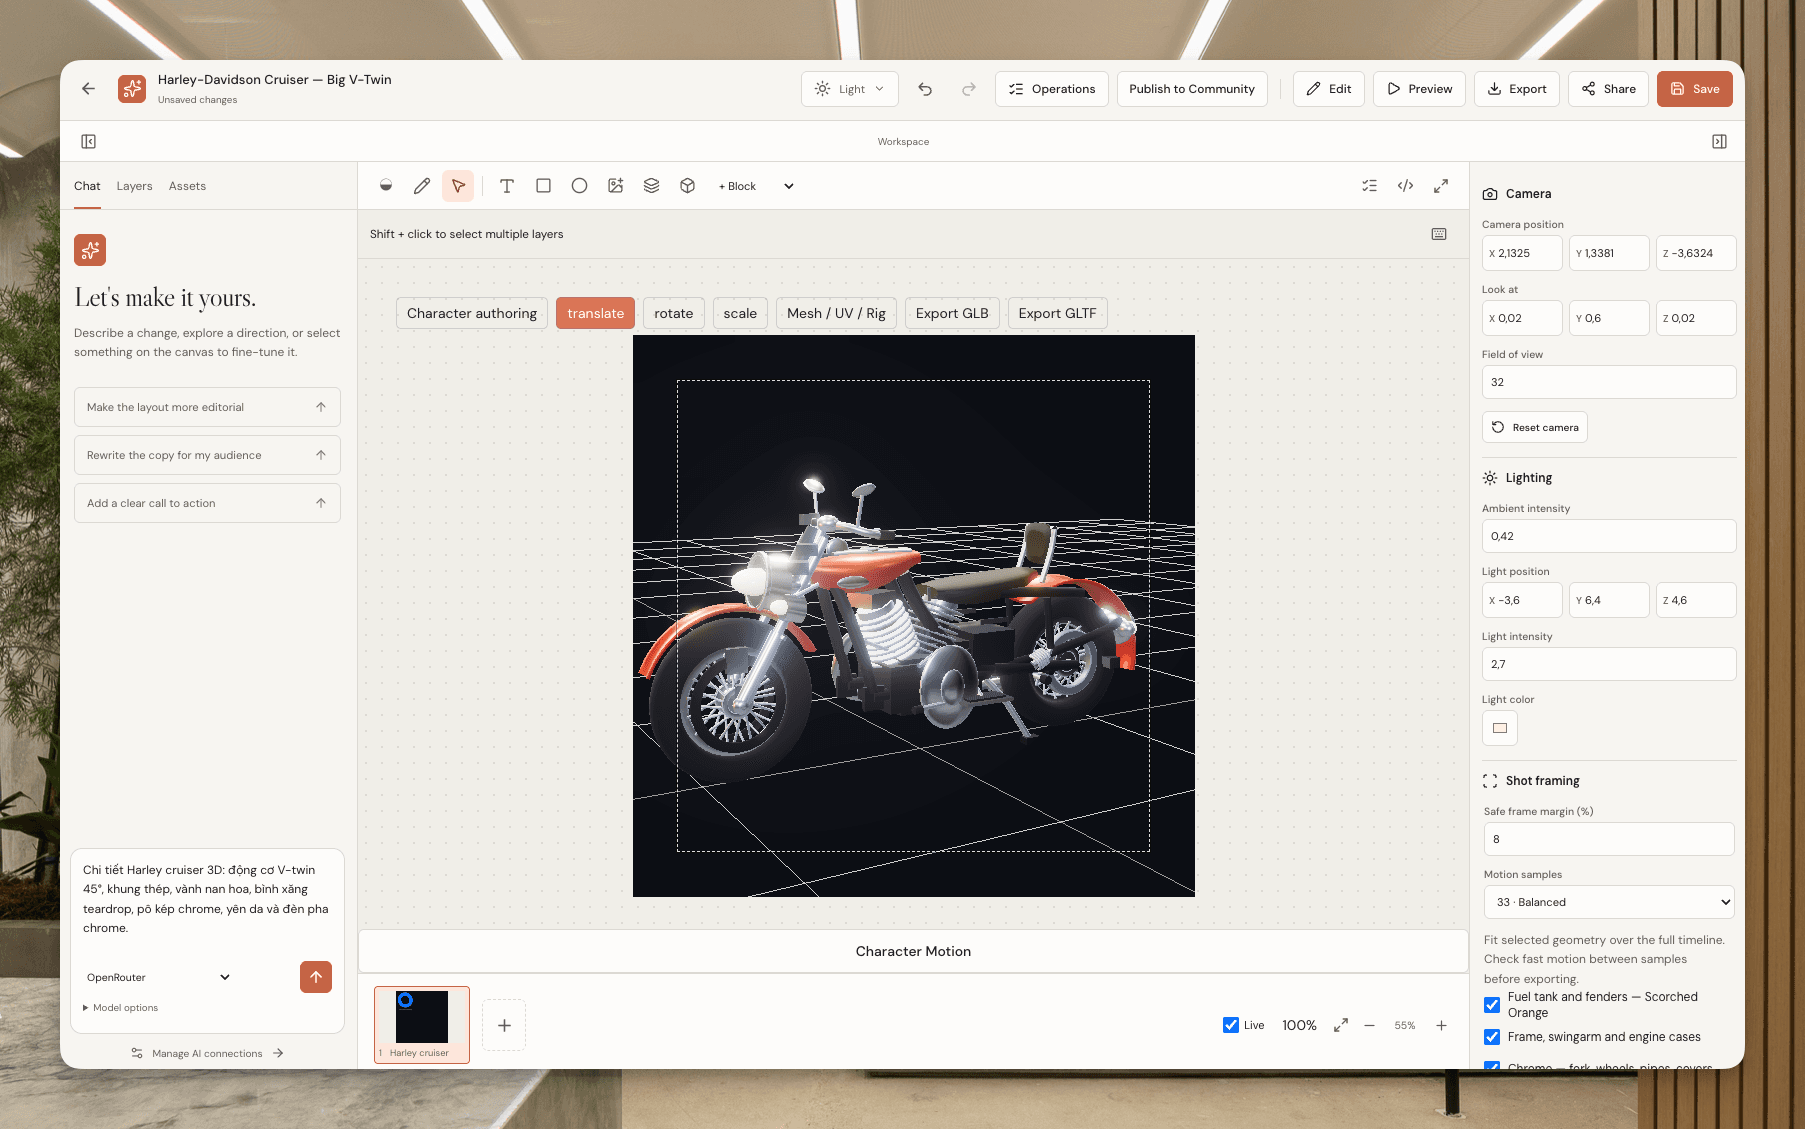Click the Field of view input
This screenshot has width=1805, height=1129.
point(1609,382)
